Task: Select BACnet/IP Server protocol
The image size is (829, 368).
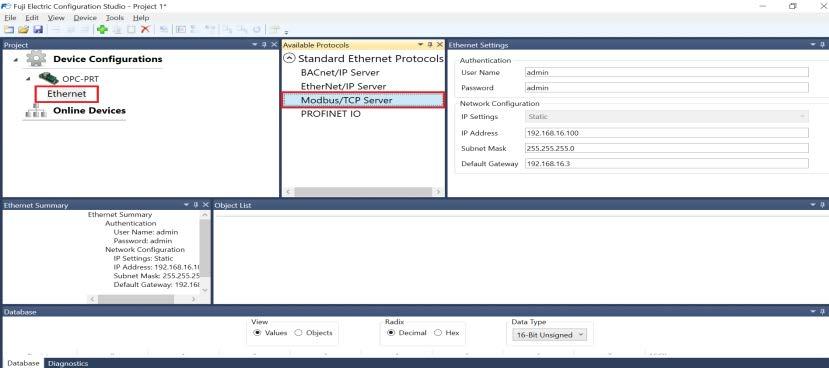Action: [x=340, y=72]
